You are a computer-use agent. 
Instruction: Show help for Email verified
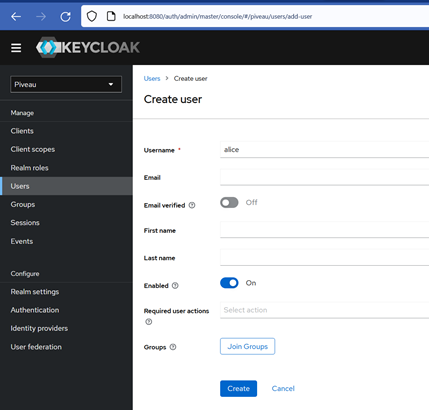tap(192, 205)
